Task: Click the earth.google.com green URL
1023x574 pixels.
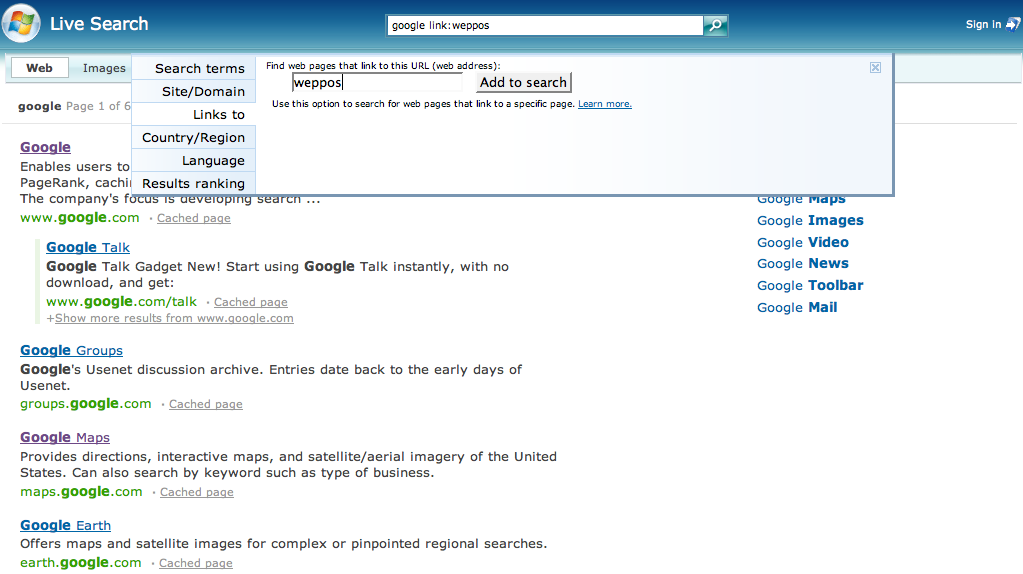Action: click(x=81, y=562)
